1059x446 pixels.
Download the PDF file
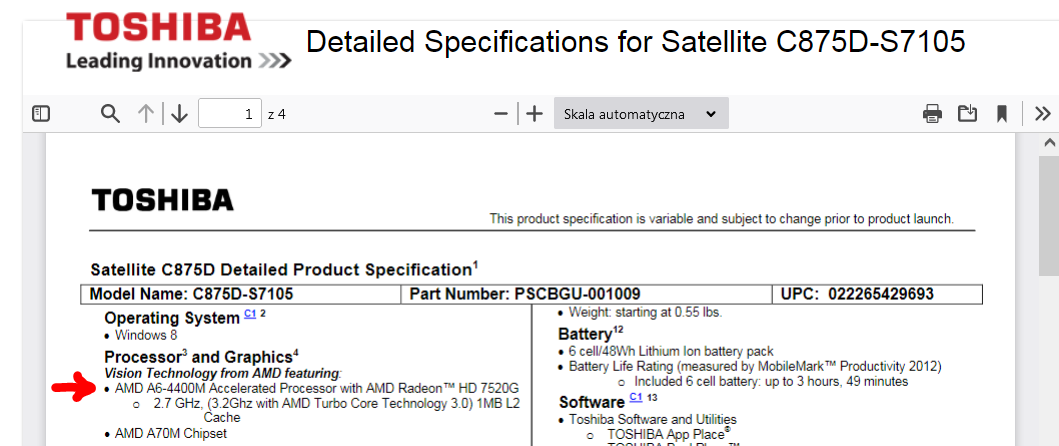(x=968, y=114)
